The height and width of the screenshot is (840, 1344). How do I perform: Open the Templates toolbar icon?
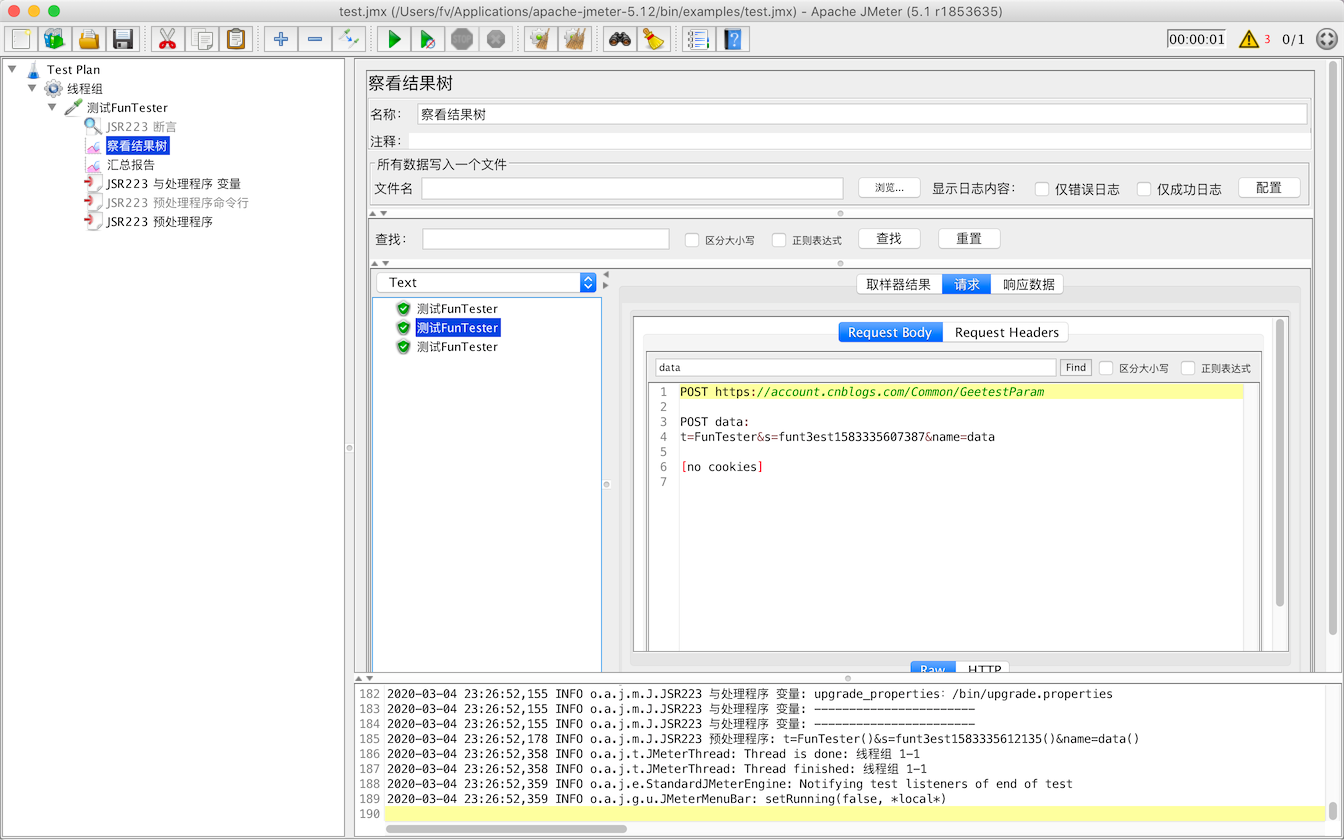point(55,39)
